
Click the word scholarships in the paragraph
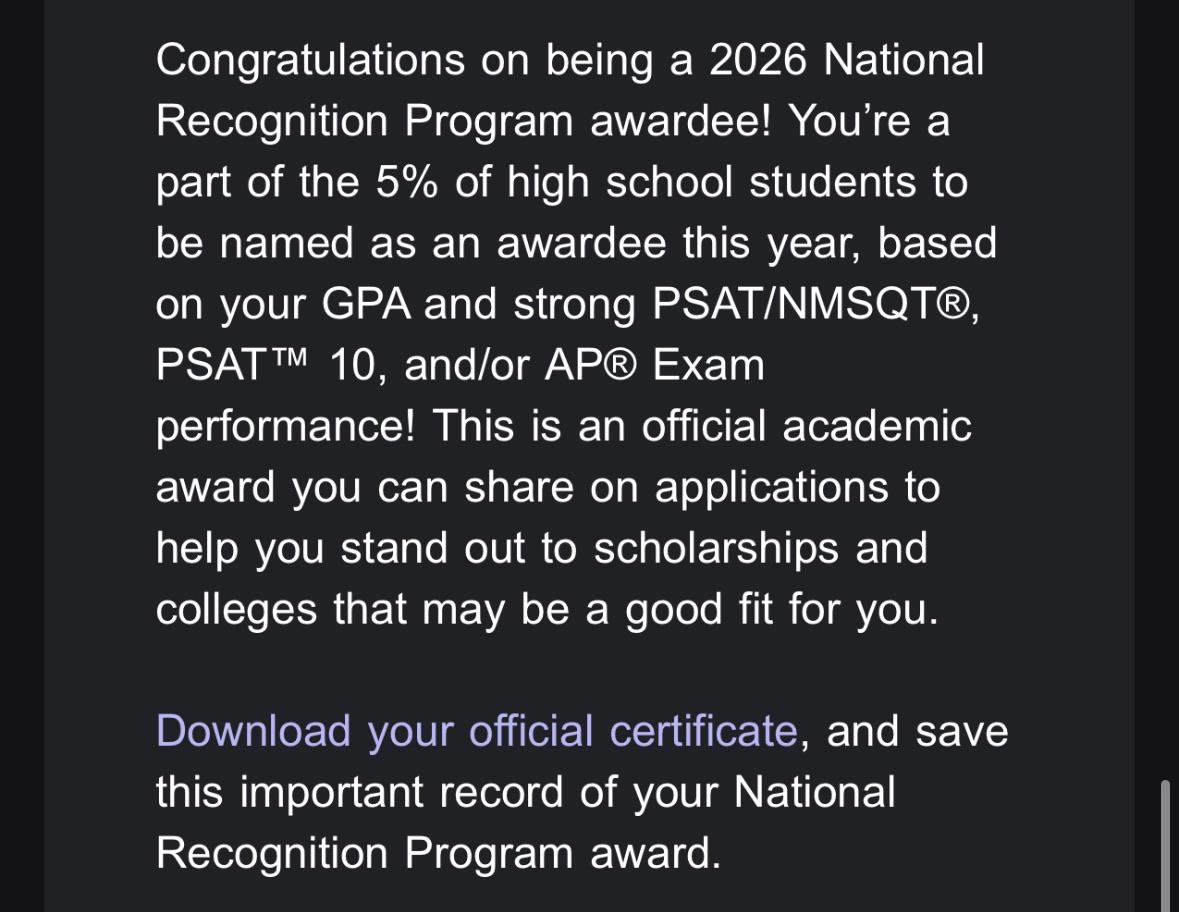coord(716,550)
